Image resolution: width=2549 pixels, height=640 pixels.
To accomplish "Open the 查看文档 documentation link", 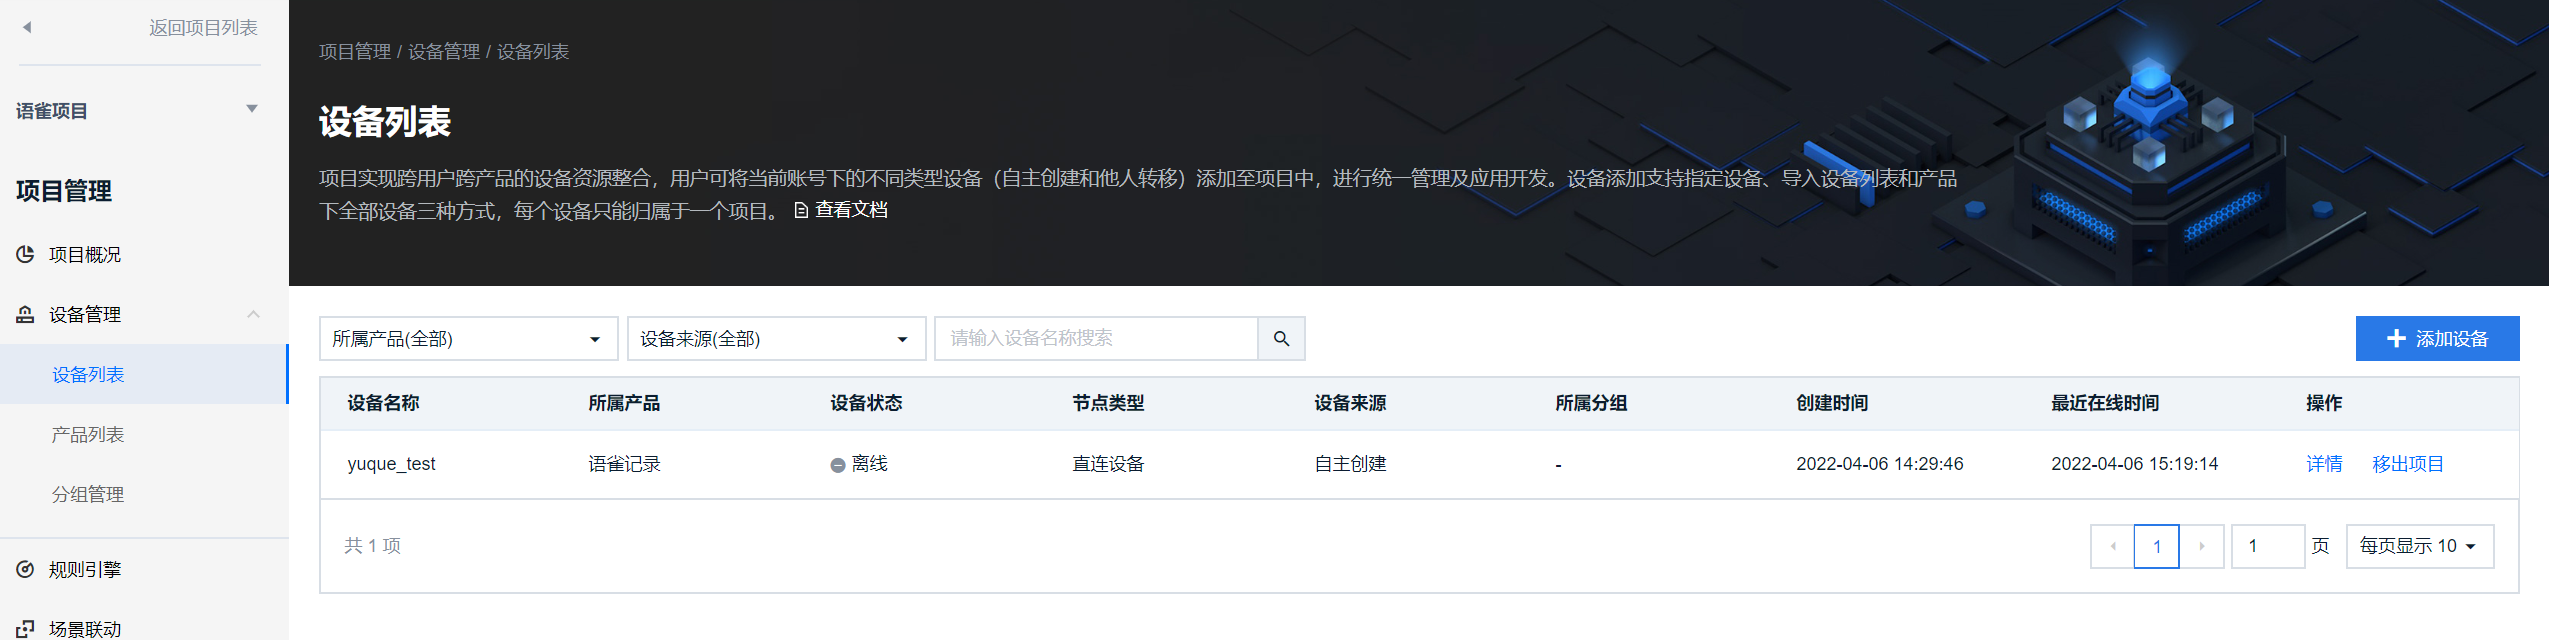I will [x=851, y=210].
